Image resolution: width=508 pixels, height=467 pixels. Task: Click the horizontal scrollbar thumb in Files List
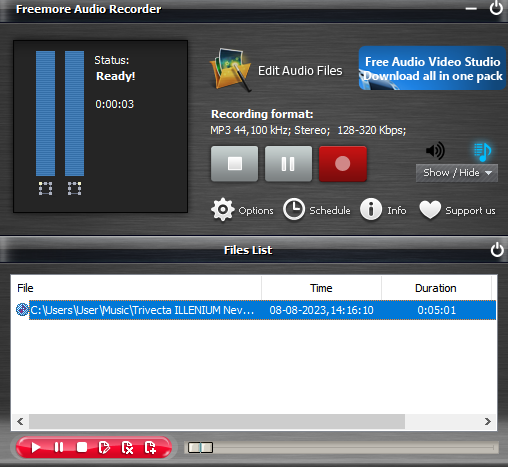[217, 421]
